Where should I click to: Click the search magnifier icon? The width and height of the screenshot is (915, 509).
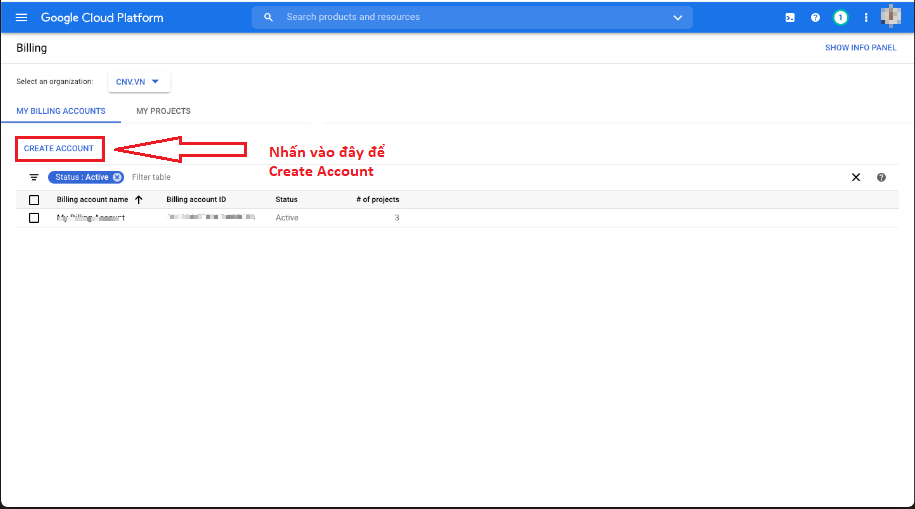[x=268, y=18]
